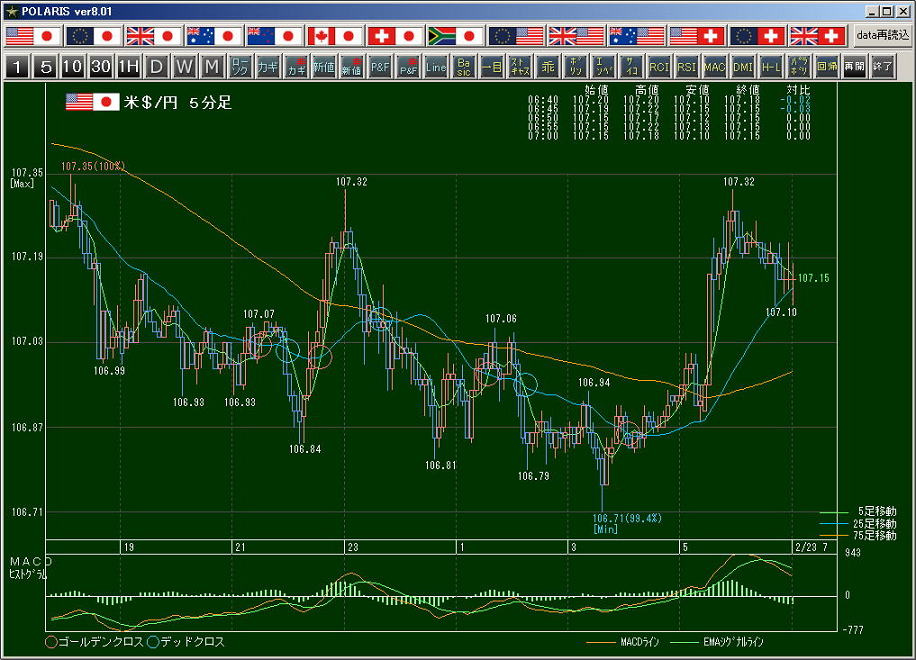Show the 一目 Ichimoku chart

tap(491, 67)
